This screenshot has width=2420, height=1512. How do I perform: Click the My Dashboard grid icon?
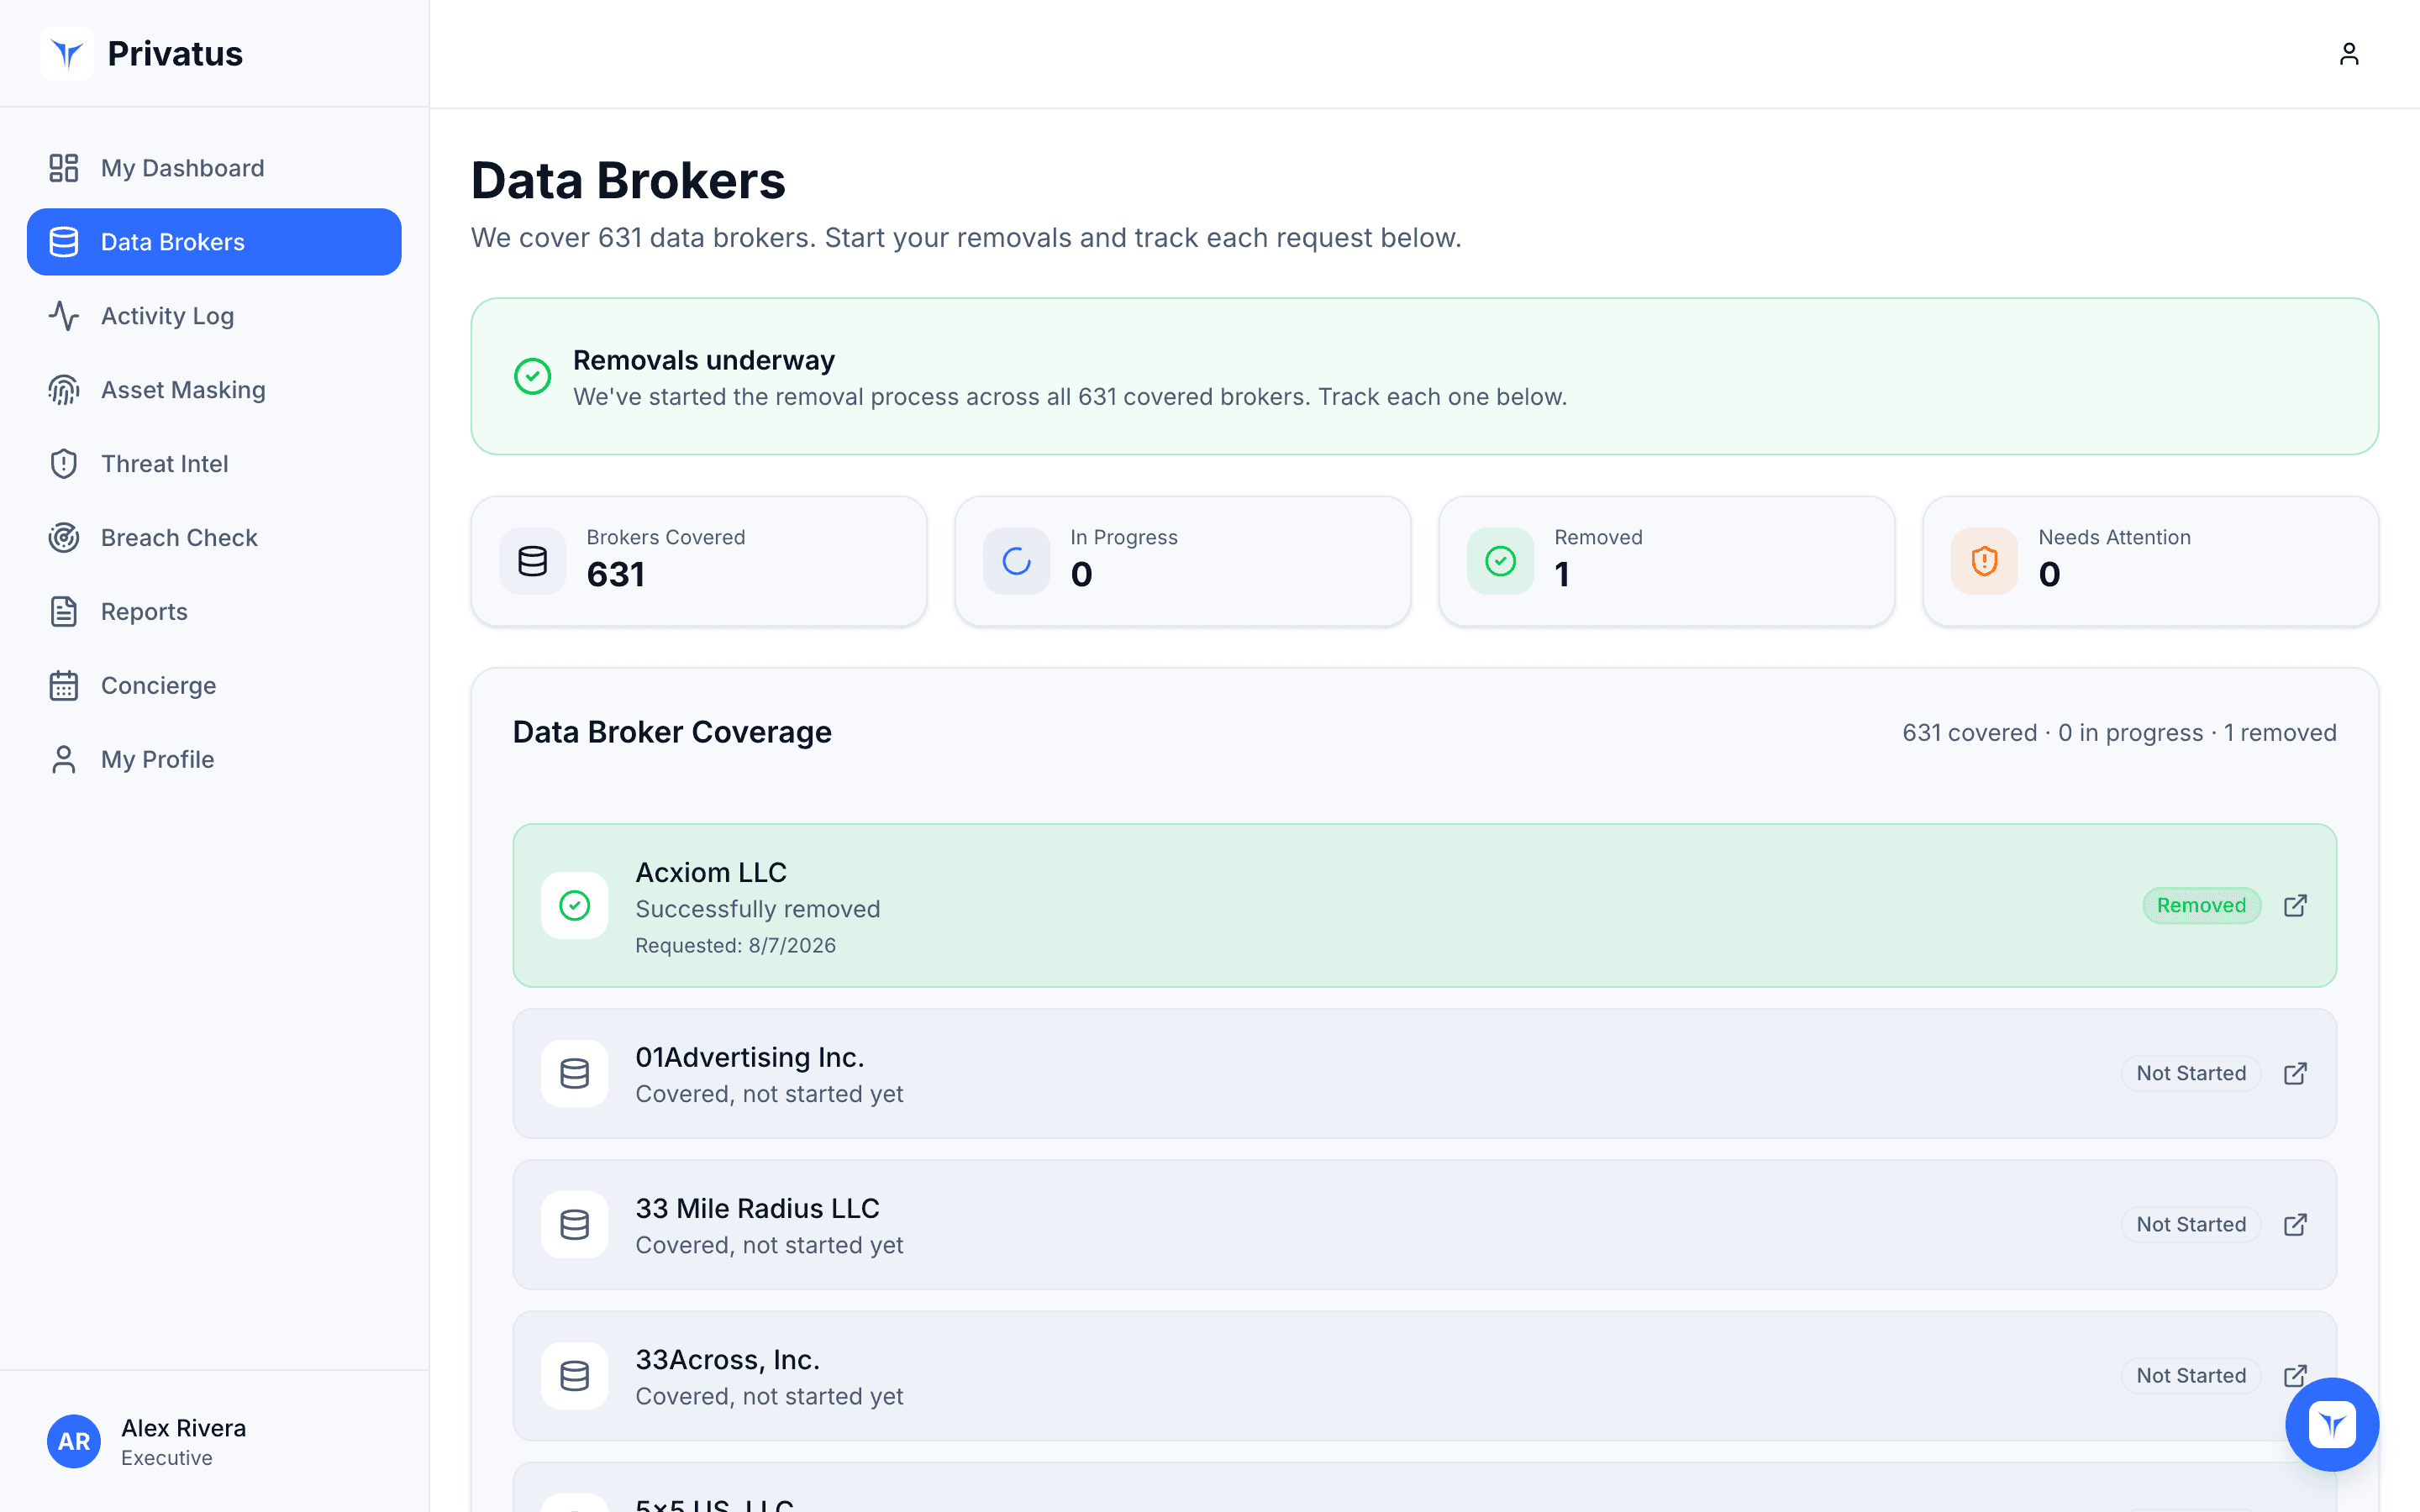[x=64, y=168]
